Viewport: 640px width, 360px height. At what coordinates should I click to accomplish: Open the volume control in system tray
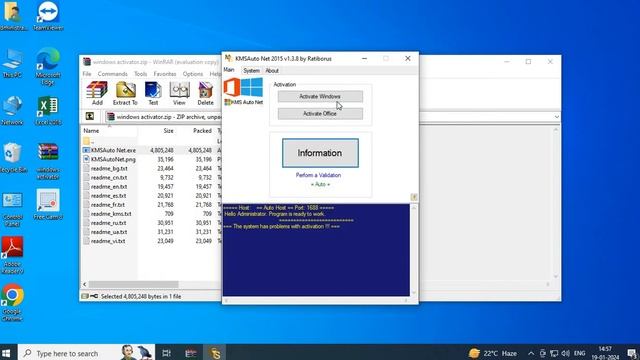tap(565, 353)
